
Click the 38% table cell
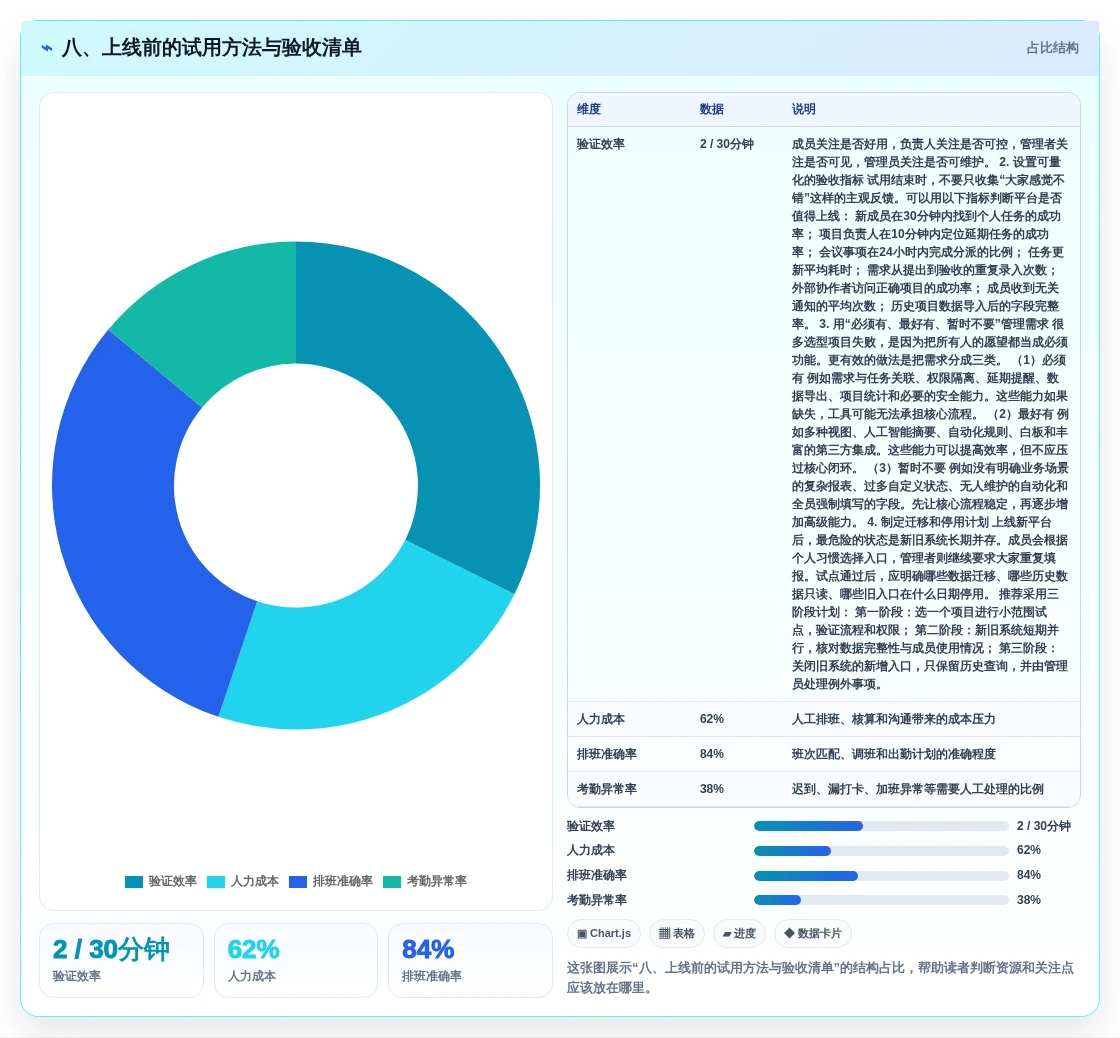pyautogui.click(x=711, y=789)
